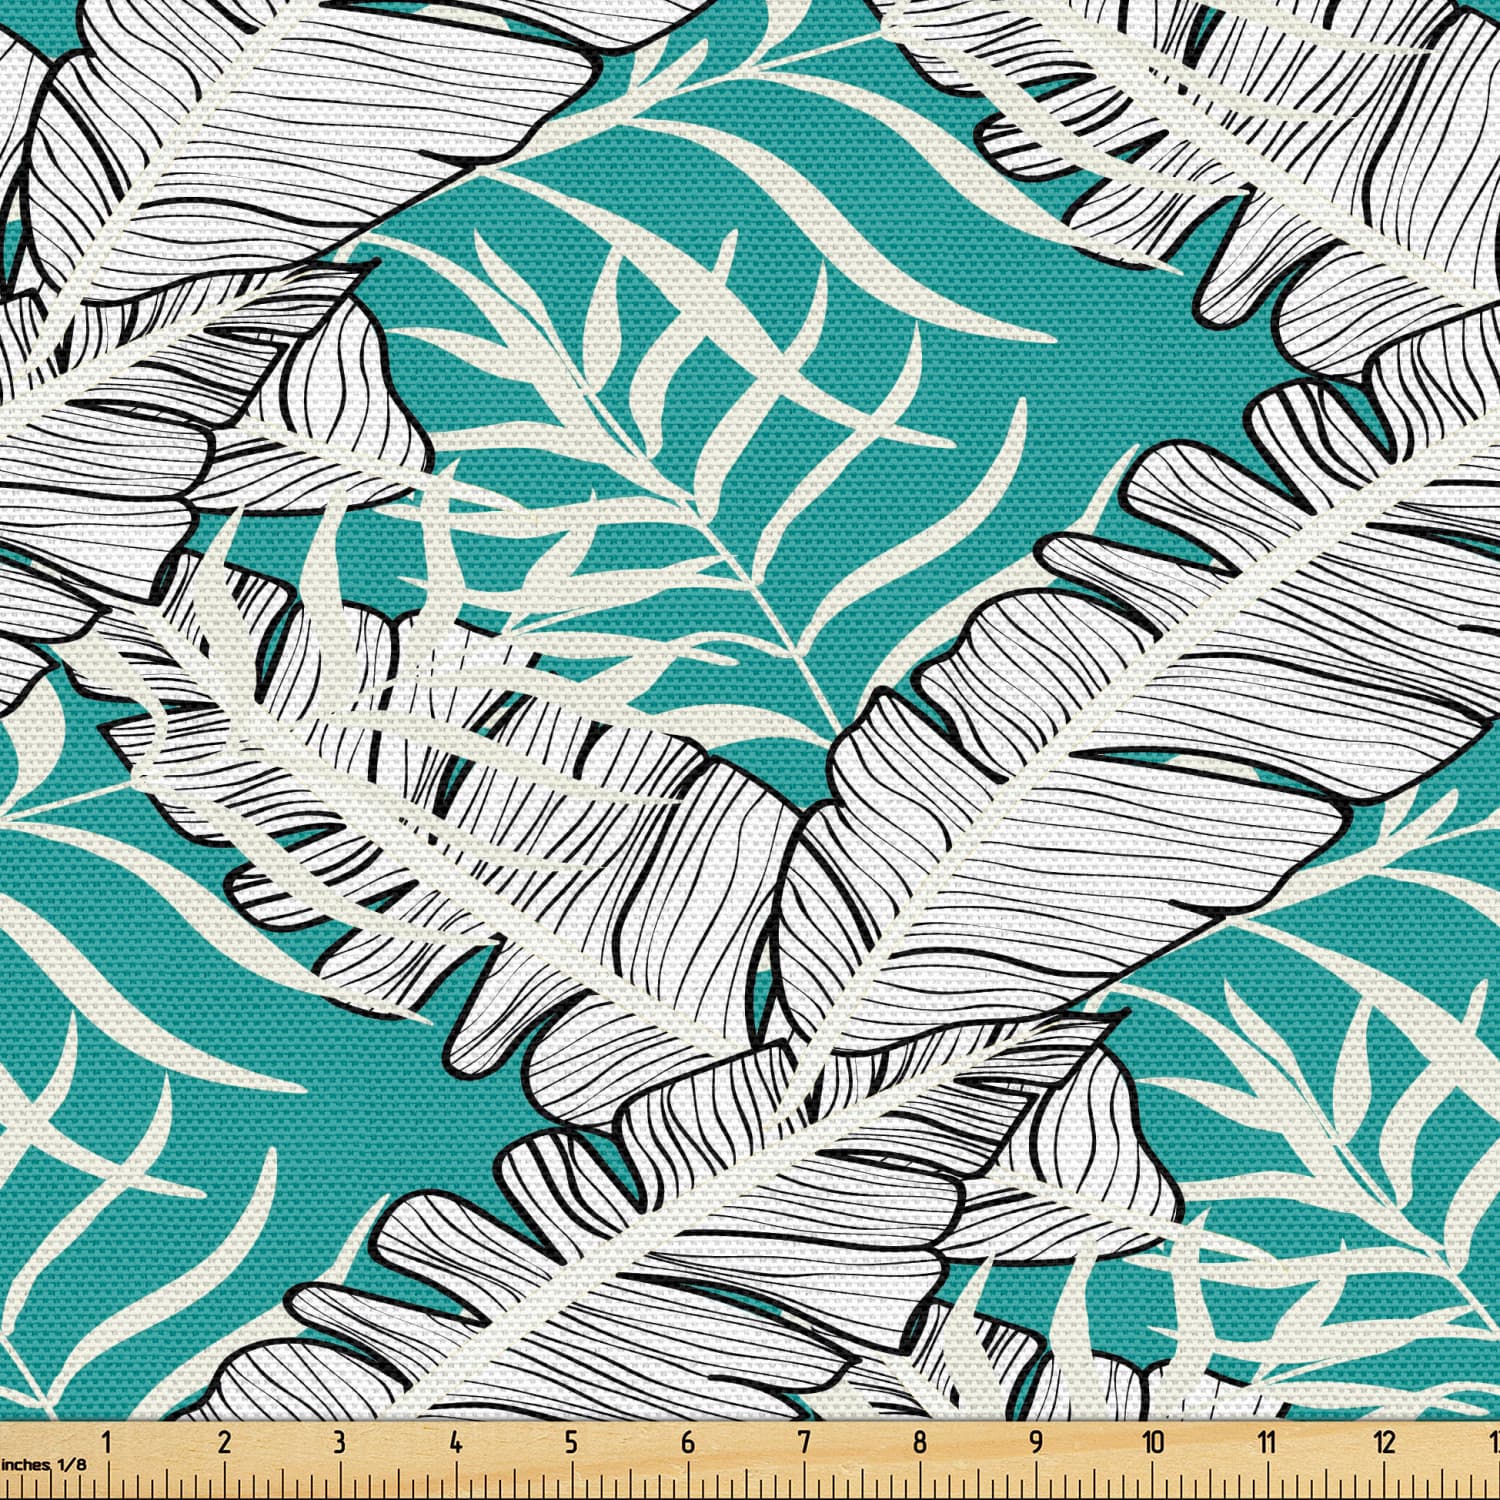Click the number 7 on the ruler
The width and height of the screenshot is (1500, 1500).
tap(804, 1442)
